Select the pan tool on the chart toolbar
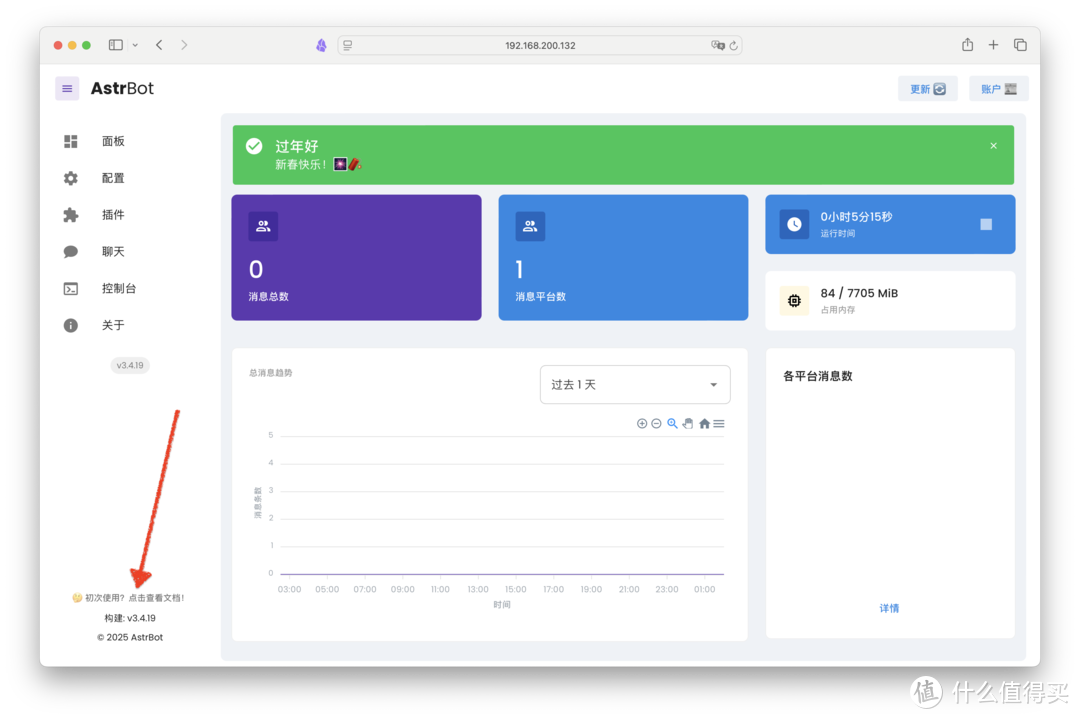This screenshot has height=719, width=1080. coord(688,423)
